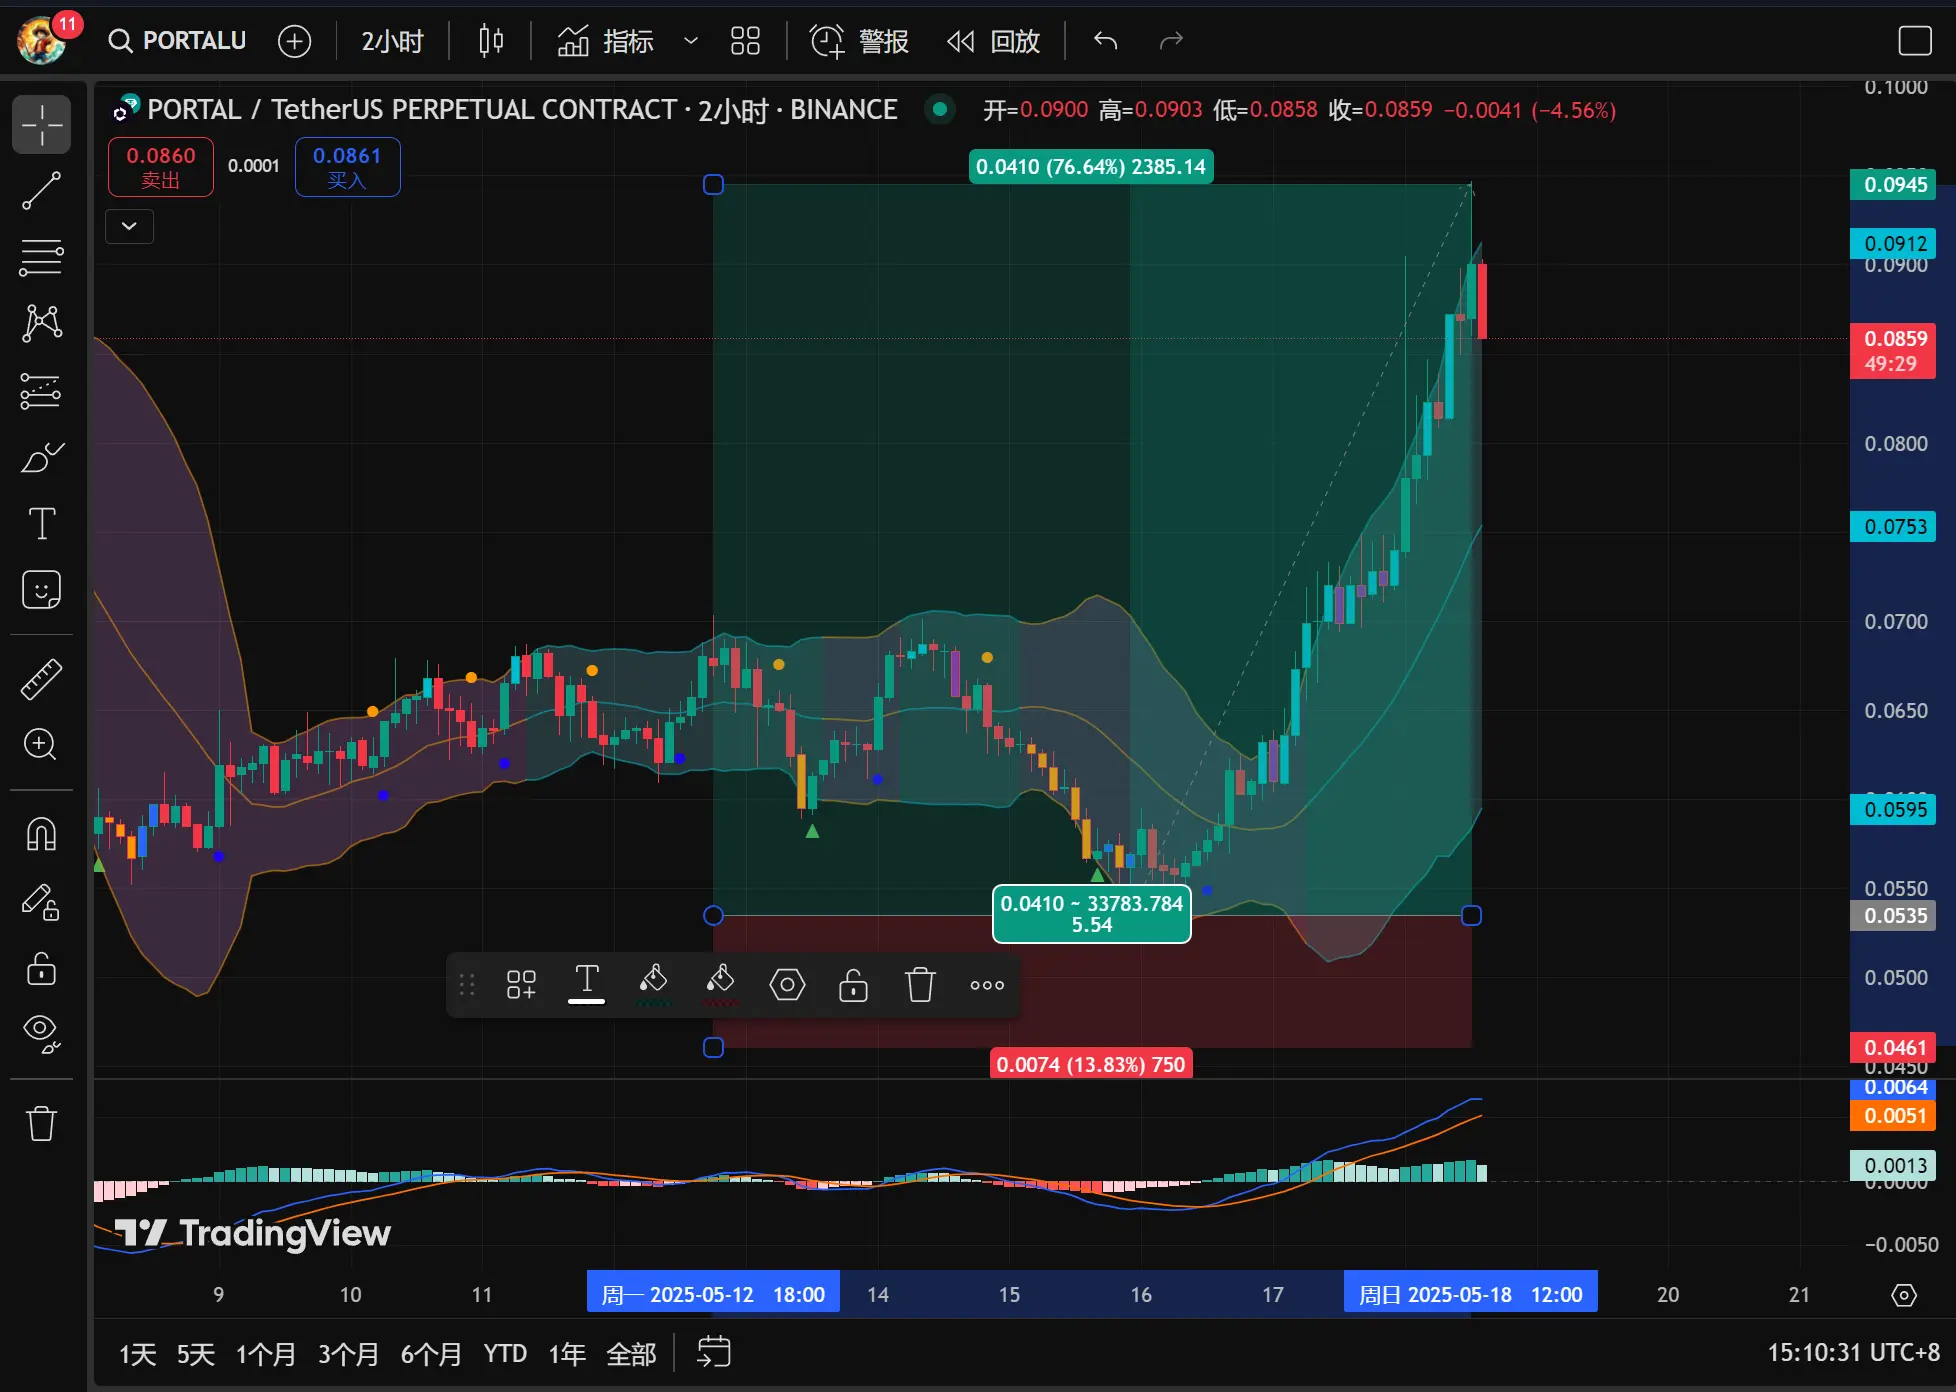Change text color in floating toolbar
1956x1392 pixels.
click(x=587, y=985)
